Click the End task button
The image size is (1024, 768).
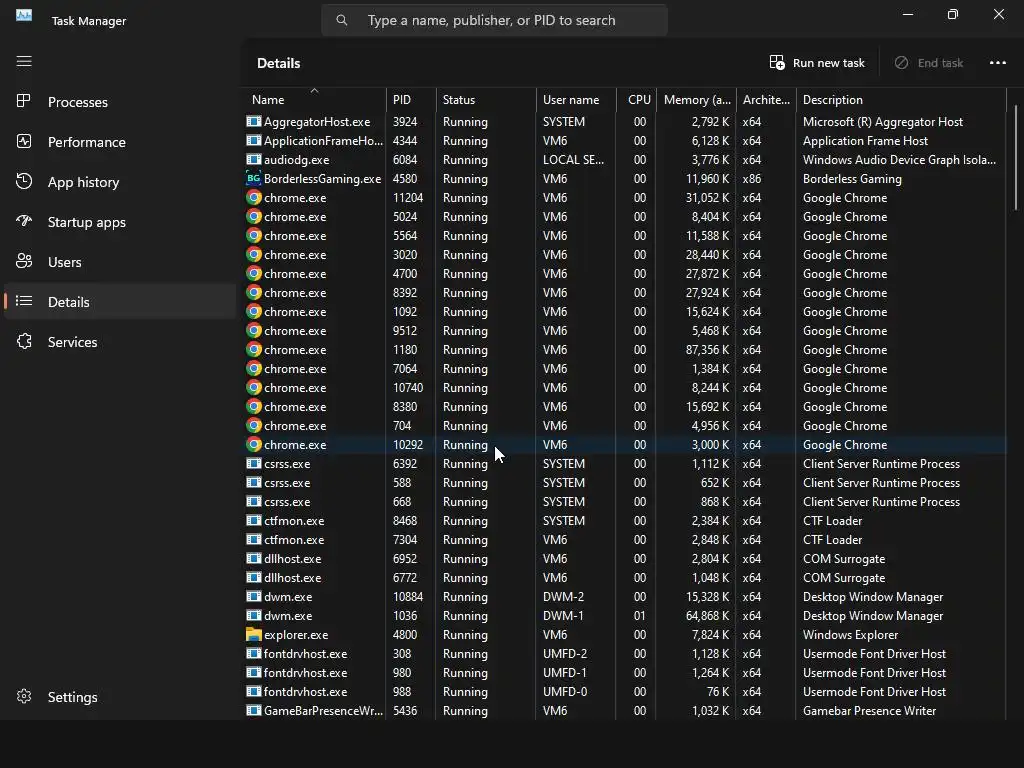[928, 63]
